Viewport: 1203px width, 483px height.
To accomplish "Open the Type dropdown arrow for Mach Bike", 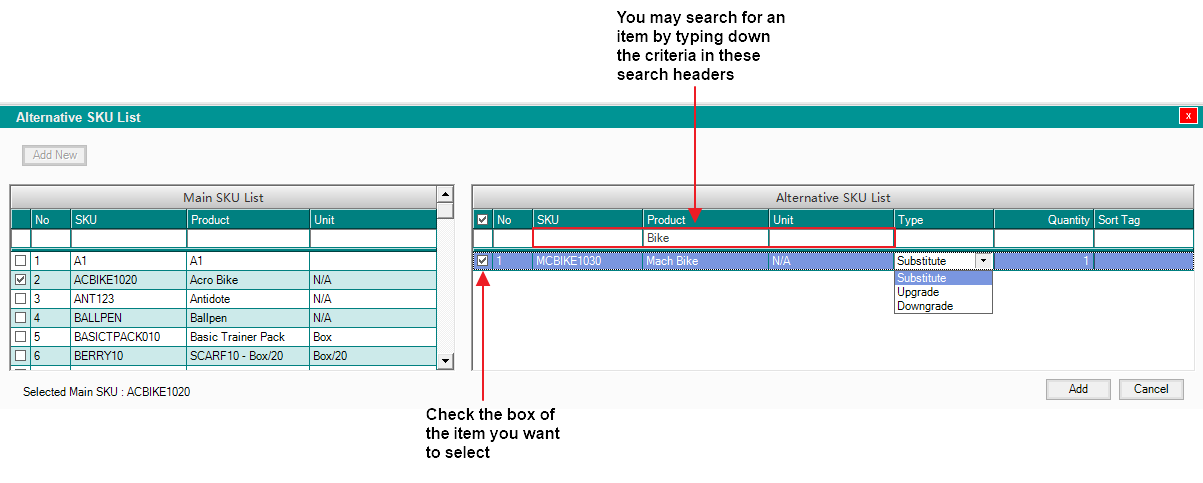I will click(x=983, y=261).
